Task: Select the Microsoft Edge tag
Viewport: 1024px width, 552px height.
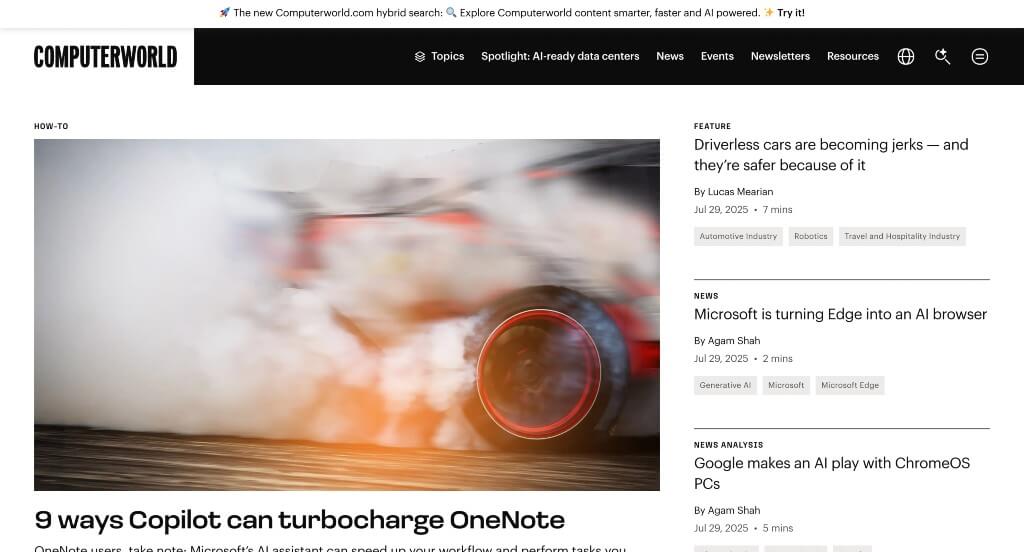Action: [850, 385]
